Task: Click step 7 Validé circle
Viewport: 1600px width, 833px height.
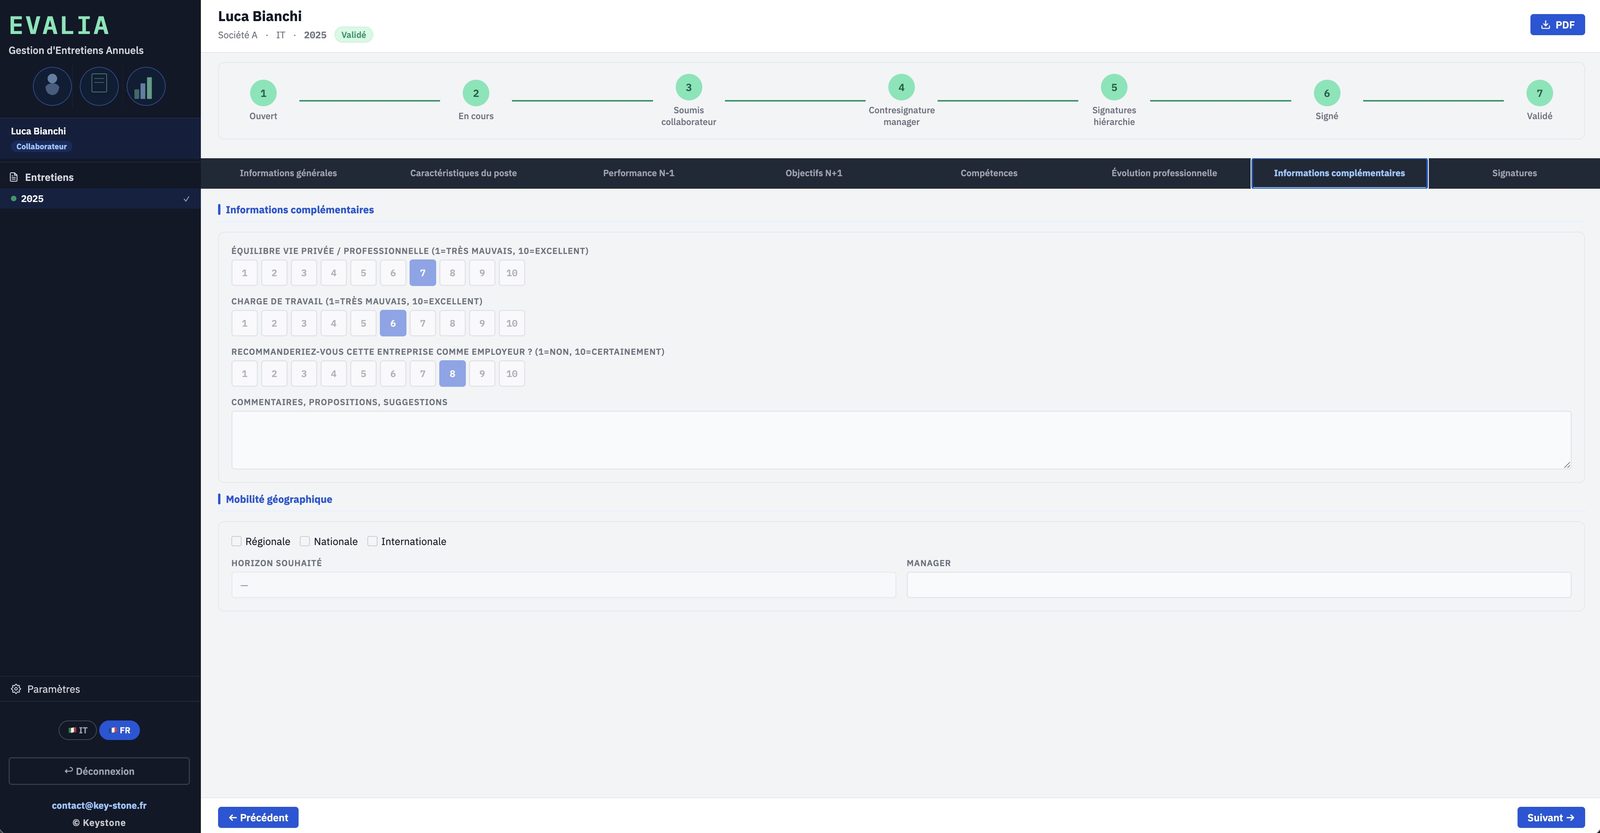Action: tap(1540, 93)
